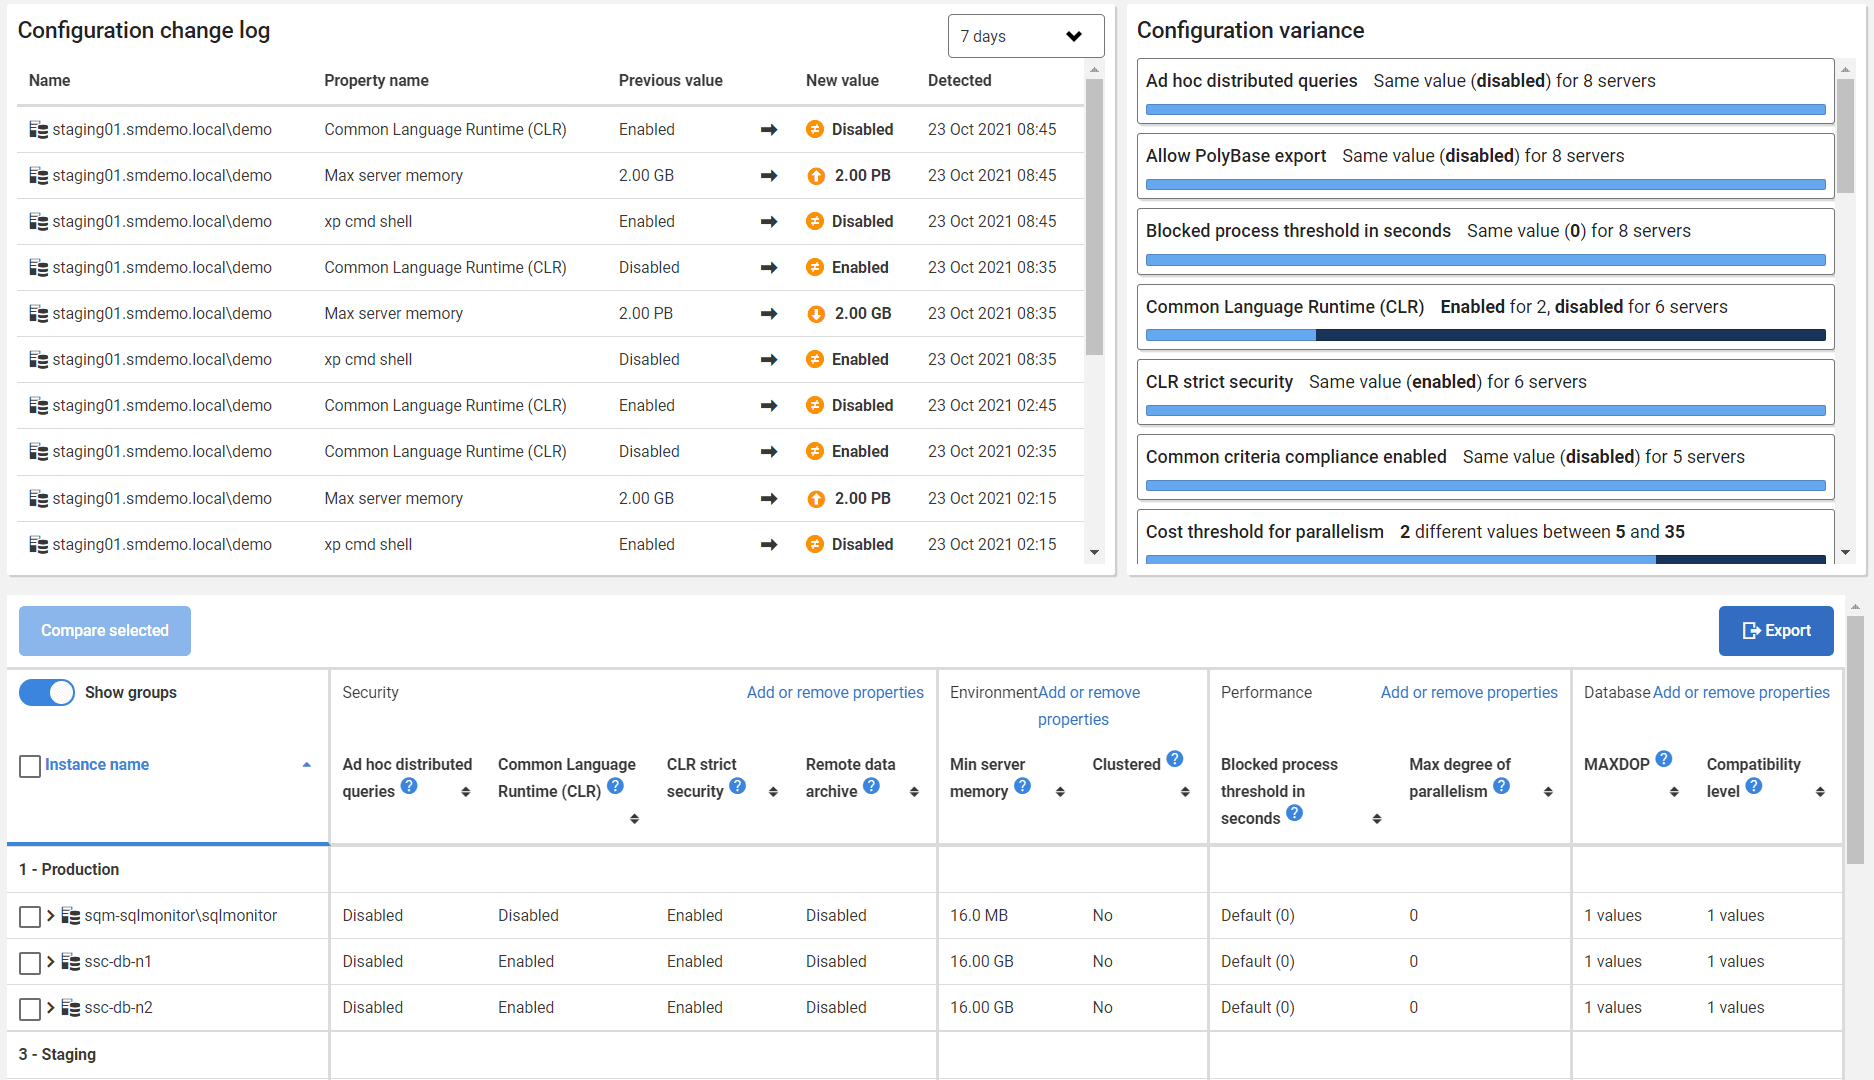
Task: Open help for Ad hoc distributed queries
Action: (x=409, y=787)
